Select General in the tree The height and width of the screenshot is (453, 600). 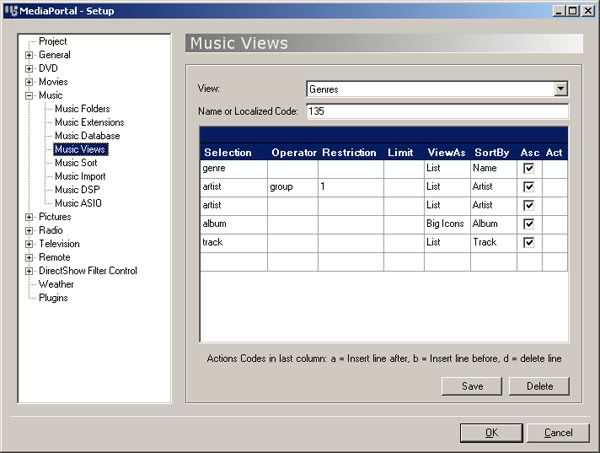[x=54, y=55]
